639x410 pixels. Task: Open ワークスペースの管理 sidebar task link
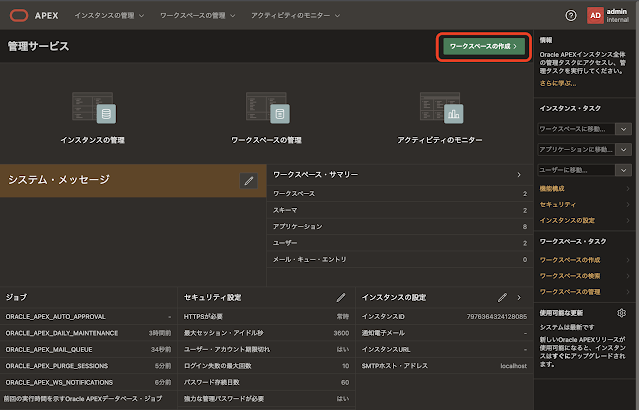click(570, 292)
